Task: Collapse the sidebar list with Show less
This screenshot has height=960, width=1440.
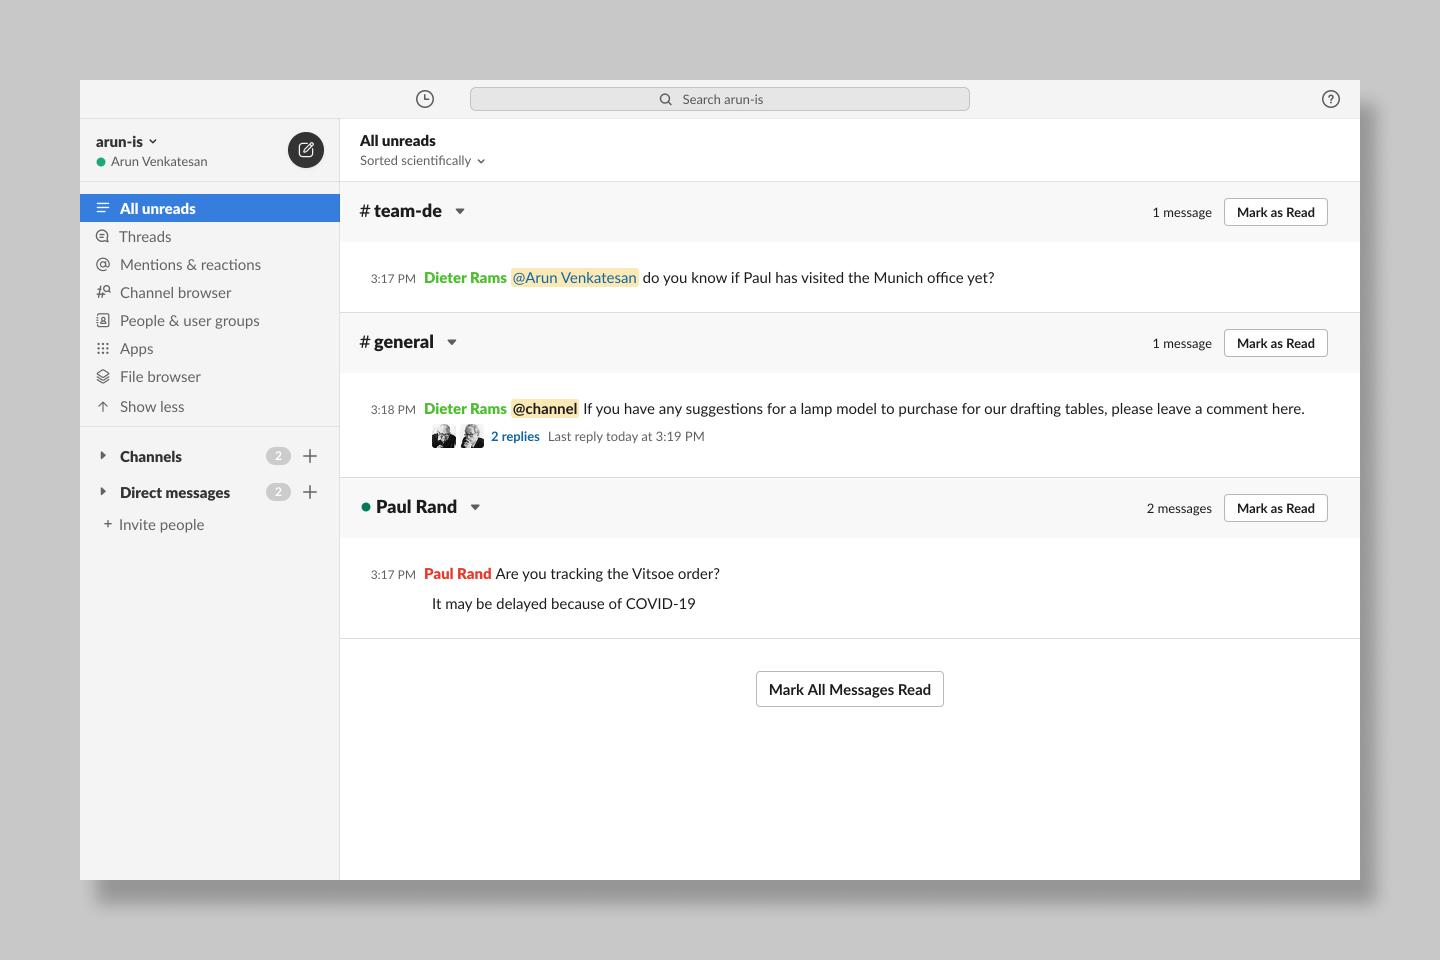Action: pos(151,407)
